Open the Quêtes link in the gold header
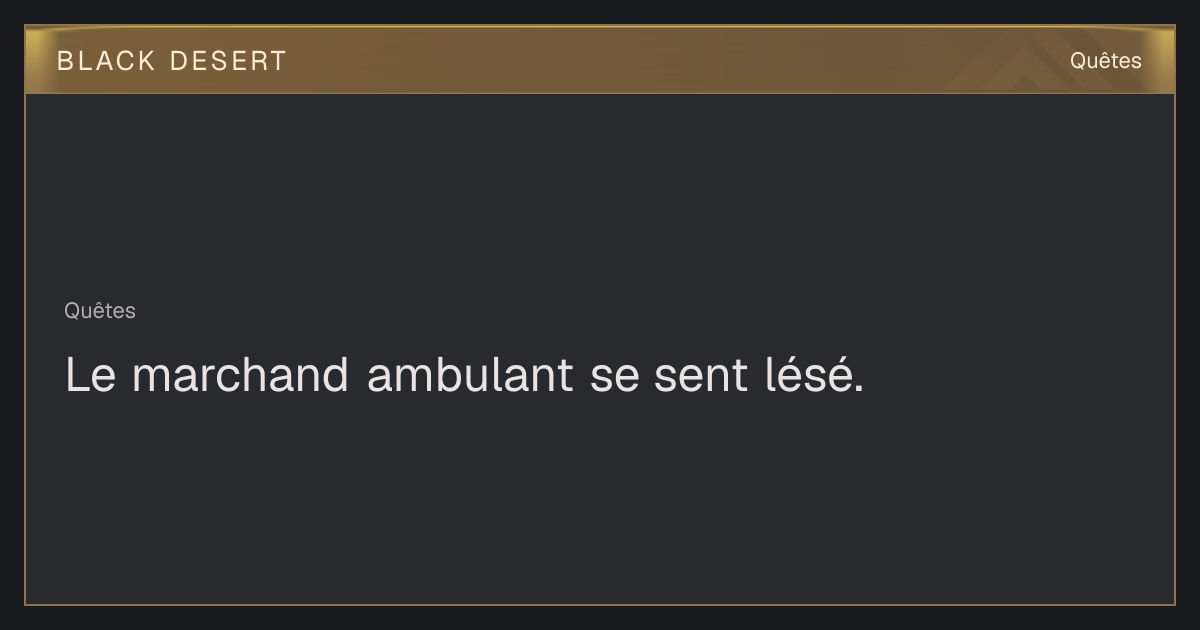This screenshot has height=630, width=1200. point(1105,60)
